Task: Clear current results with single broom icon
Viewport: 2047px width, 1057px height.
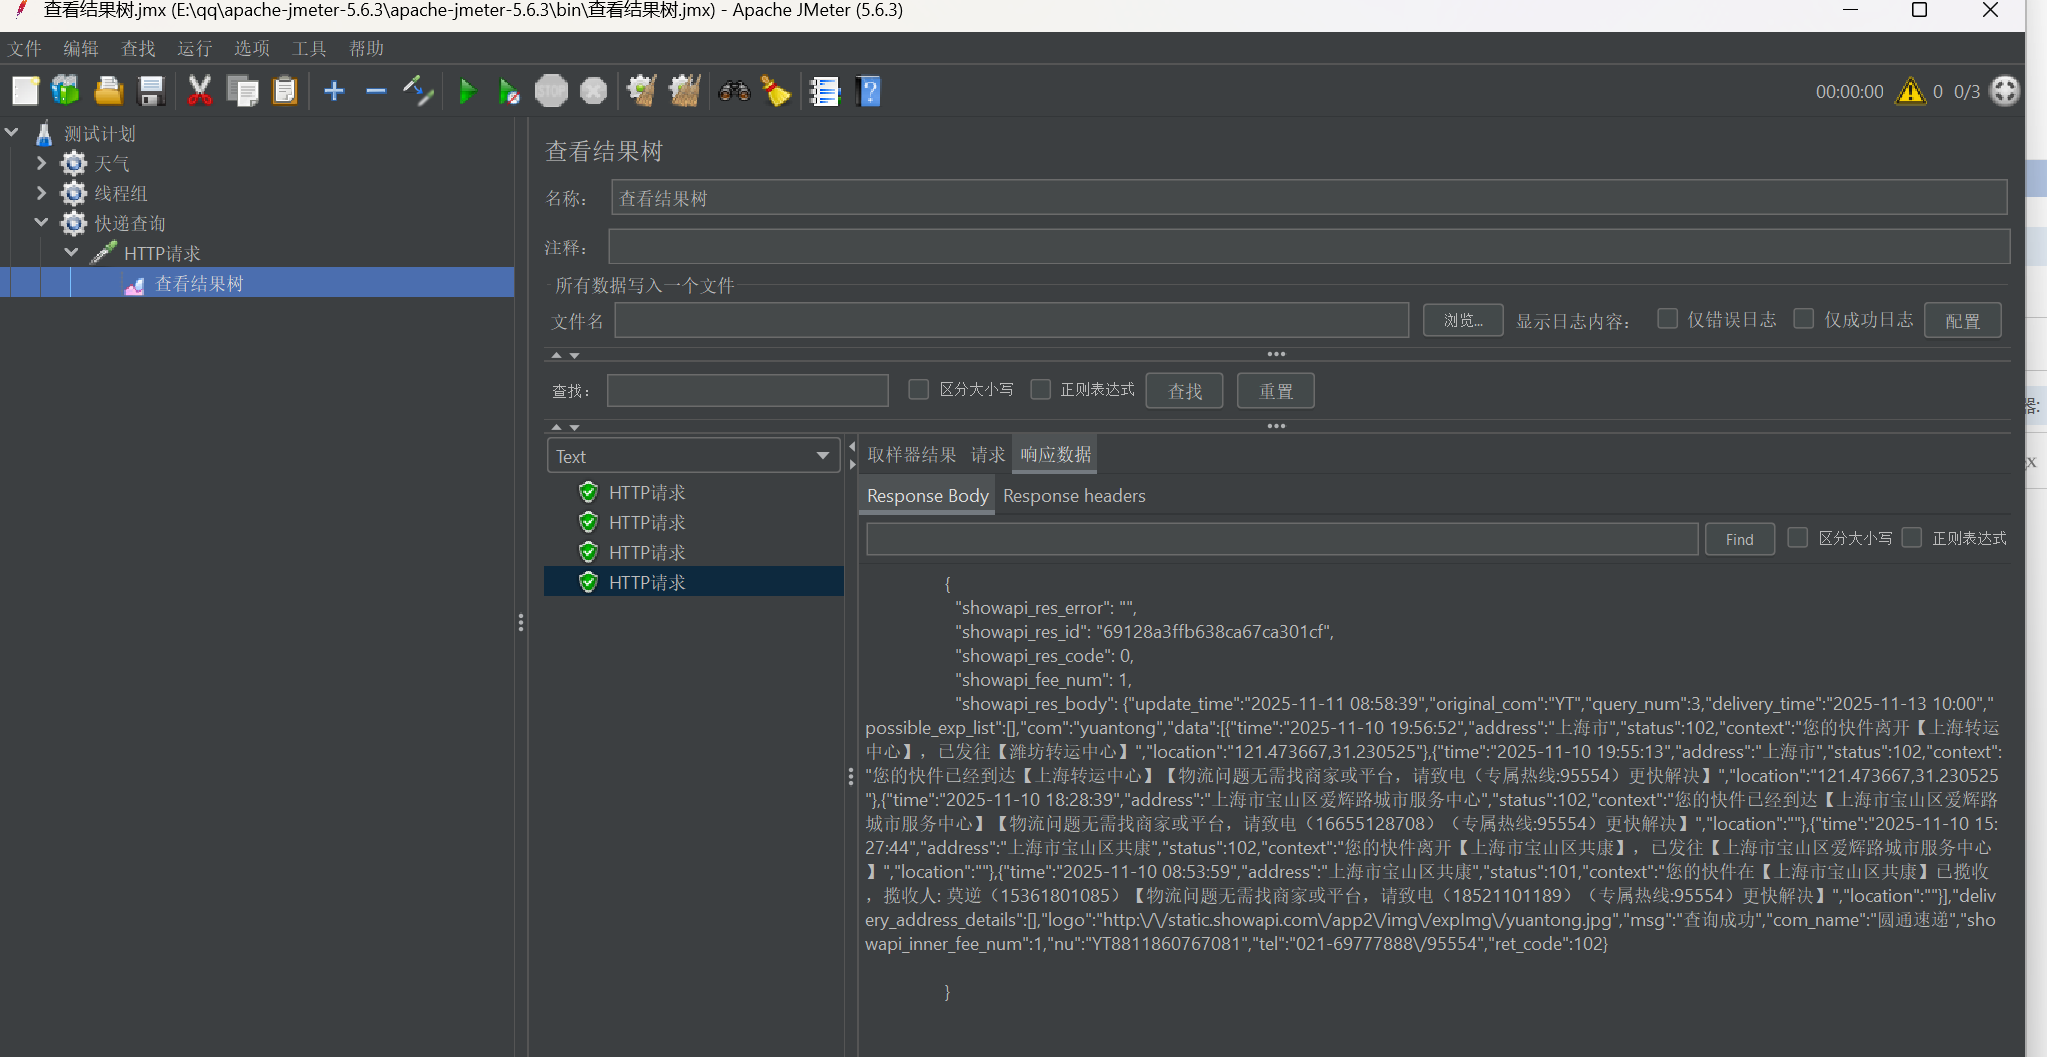Action: coord(641,91)
